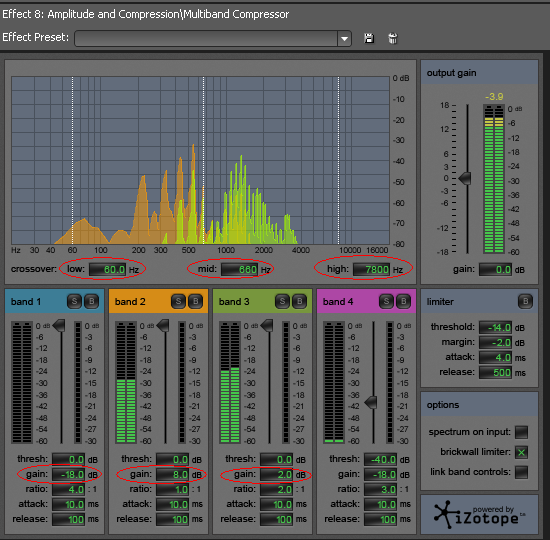The width and height of the screenshot is (550, 540).
Task: Click band 3 gain 2.0 dB field
Action: pyautogui.click(x=276, y=474)
